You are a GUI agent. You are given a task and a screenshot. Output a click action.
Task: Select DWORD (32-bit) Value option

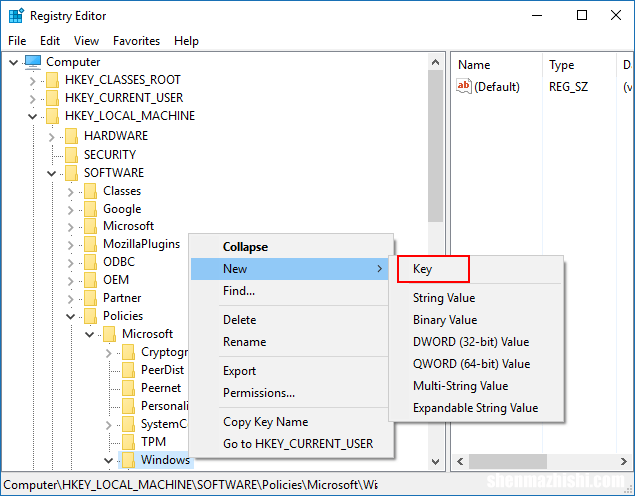(x=471, y=342)
